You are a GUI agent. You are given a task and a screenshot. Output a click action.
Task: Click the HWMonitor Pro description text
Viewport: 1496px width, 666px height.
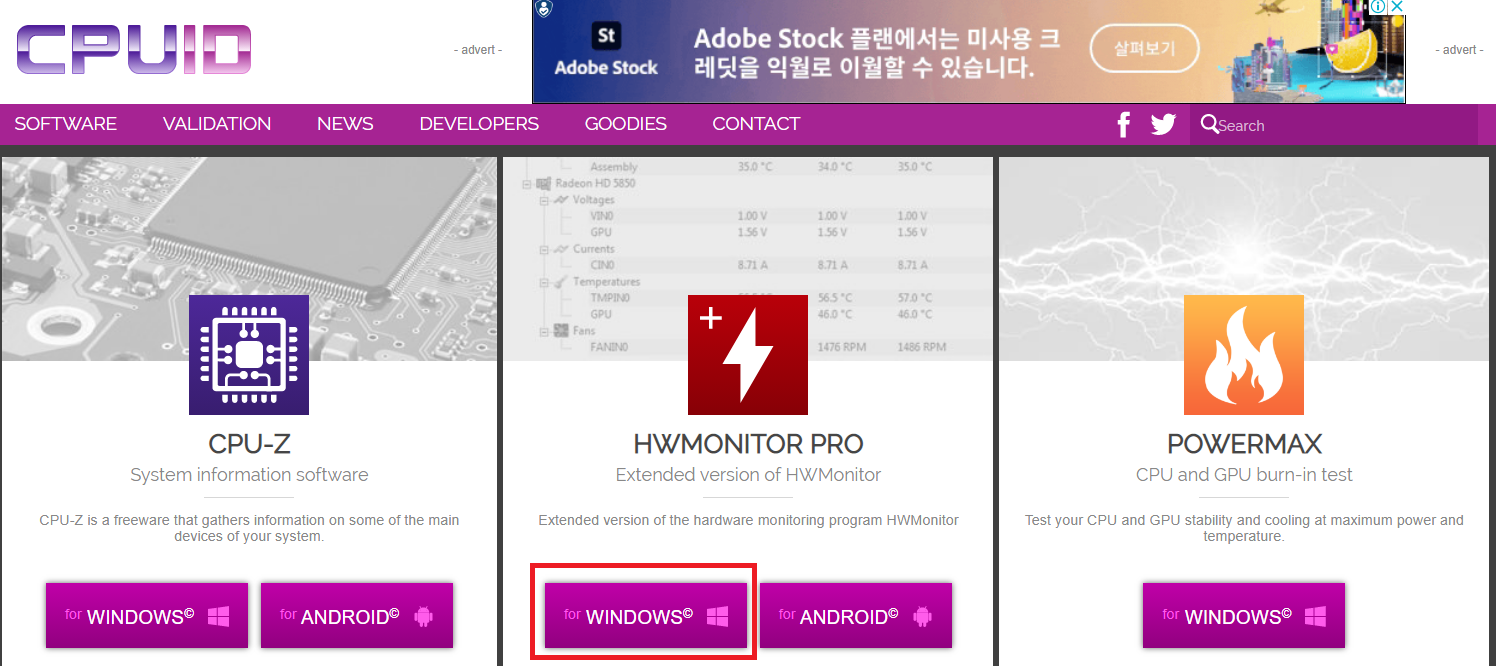[x=748, y=520]
